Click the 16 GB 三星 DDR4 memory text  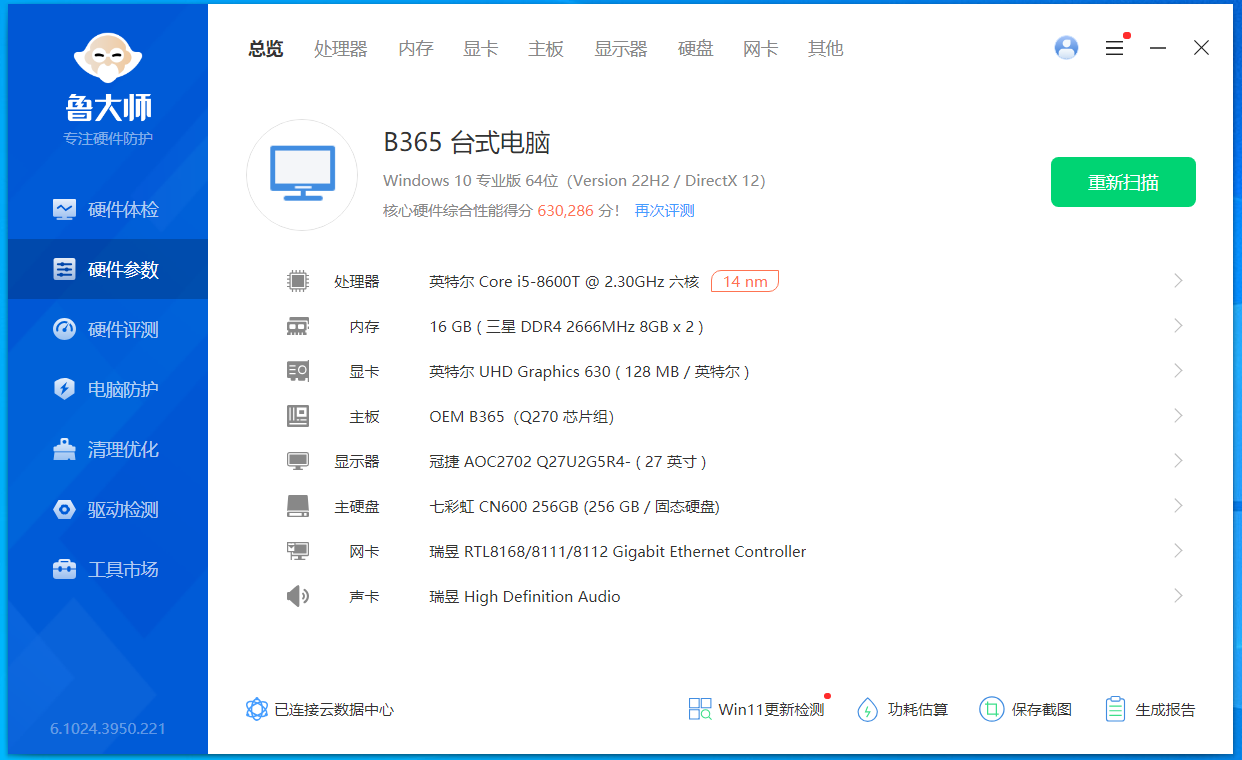coord(566,327)
